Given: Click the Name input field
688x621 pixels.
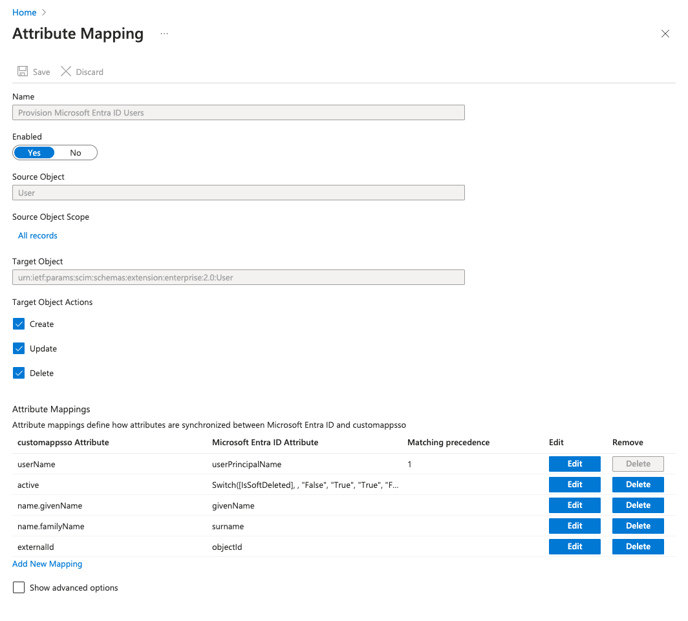Looking at the screenshot, I should click(x=238, y=112).
